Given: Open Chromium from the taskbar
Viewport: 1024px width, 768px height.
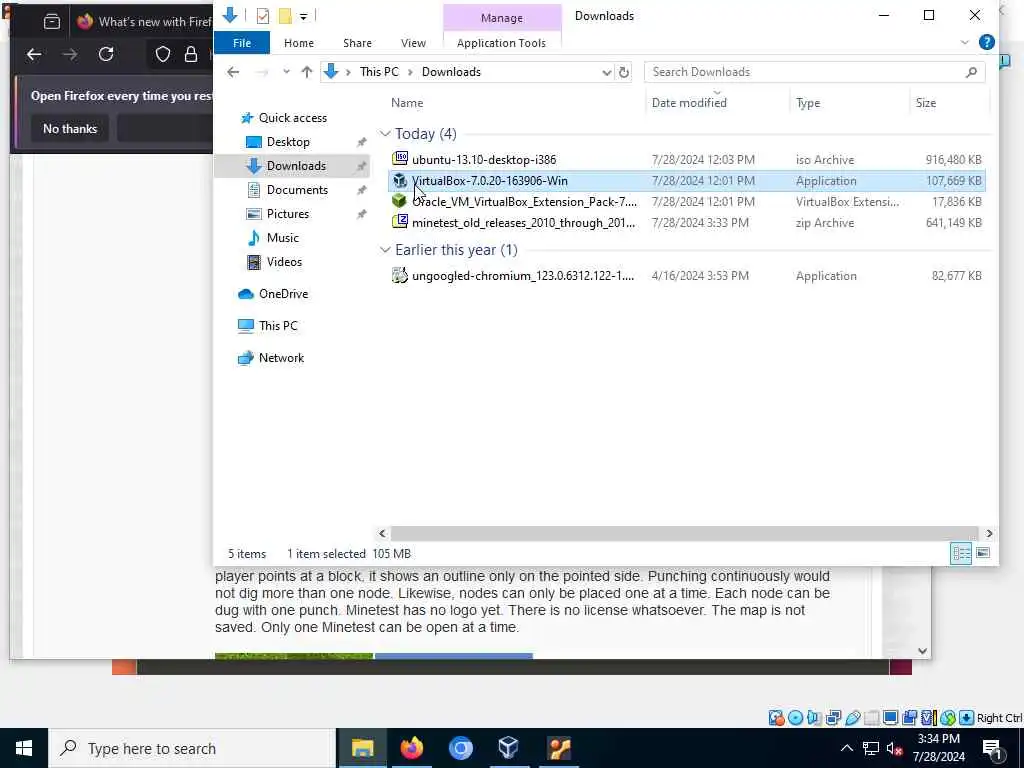Looking at the screenshot, I should coord(460,748).
